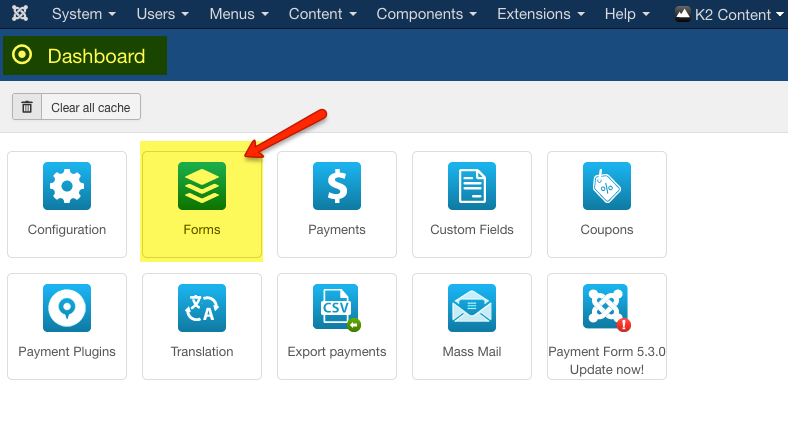This screenshot has height=424, width=788.
Task: Click the Custom Fields label
Action: (x=472, y=230)
